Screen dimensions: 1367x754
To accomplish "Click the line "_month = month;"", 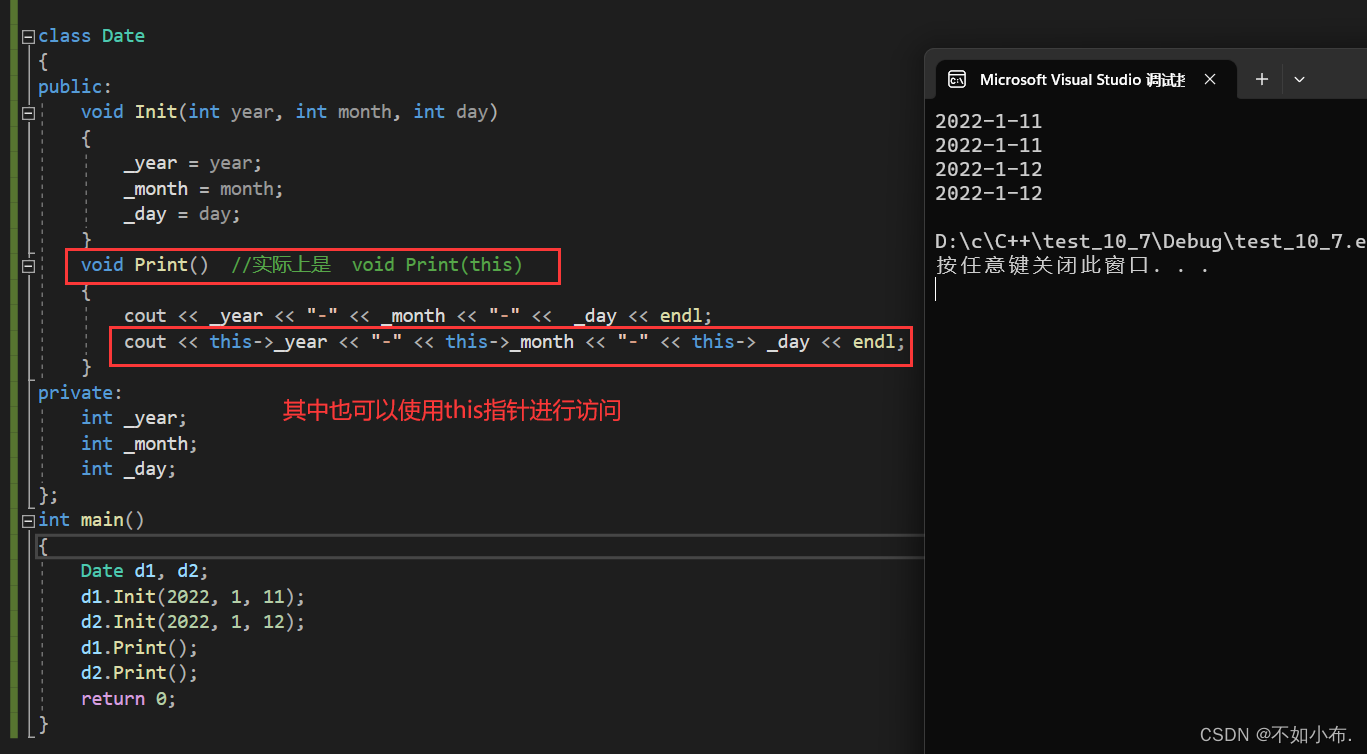I will point(204,188).
